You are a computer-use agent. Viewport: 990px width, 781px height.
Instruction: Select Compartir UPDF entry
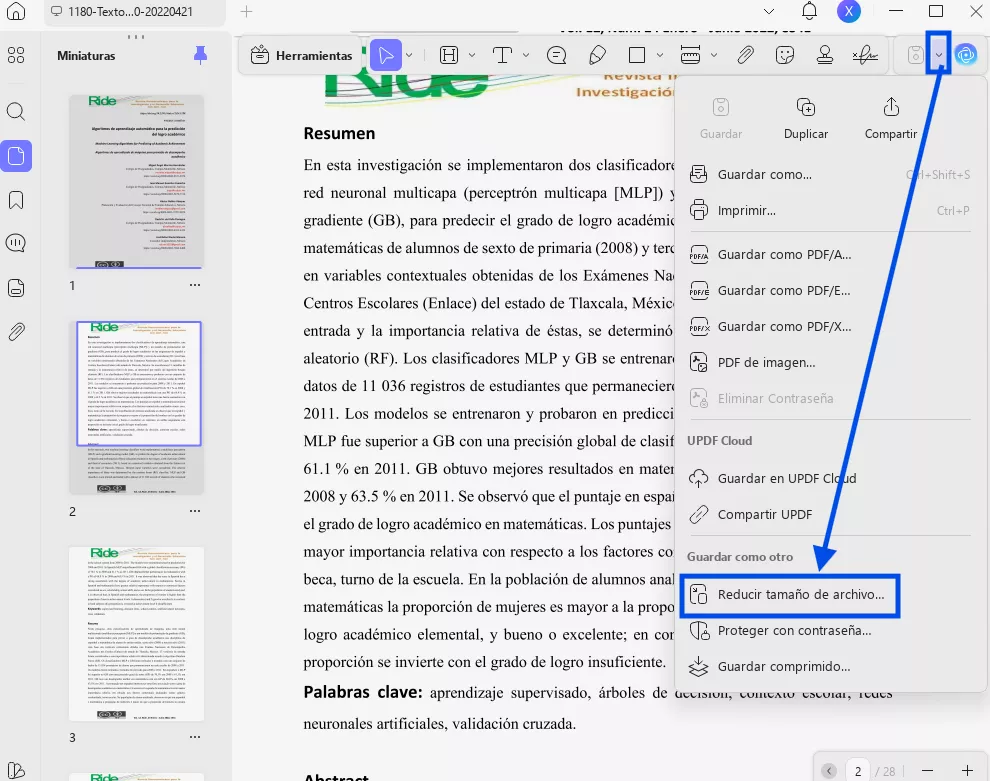click(830, 515)
